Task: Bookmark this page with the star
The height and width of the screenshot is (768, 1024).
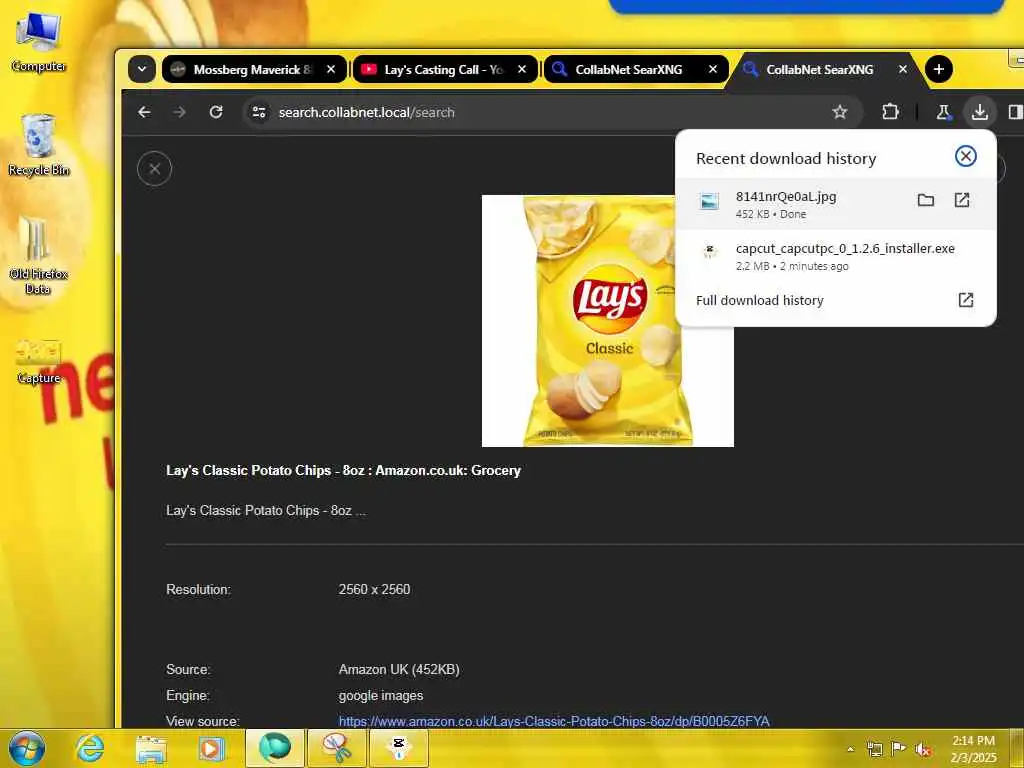Action: pyautogui.click(x=840, y=112)
